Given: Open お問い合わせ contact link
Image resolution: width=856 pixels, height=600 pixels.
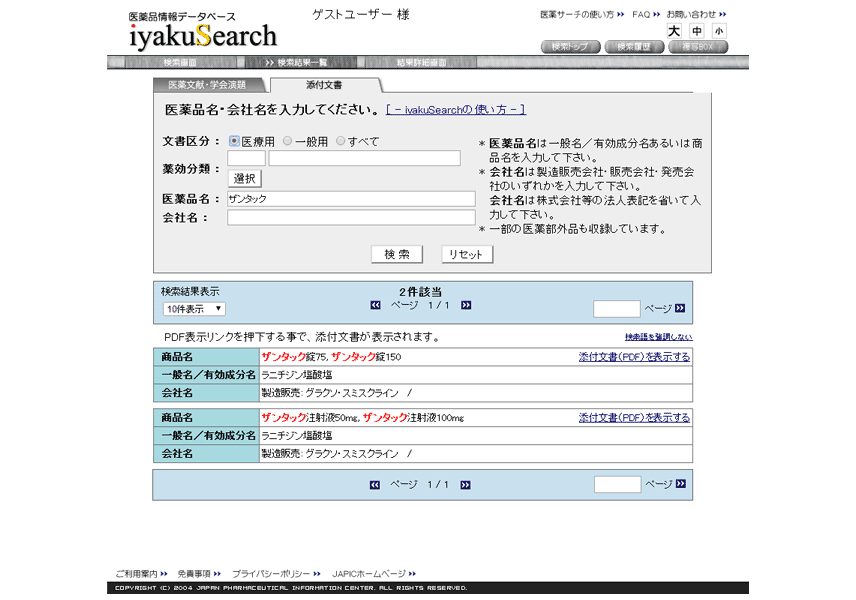Looking at the screenshot, I should [x=696, y=14].
